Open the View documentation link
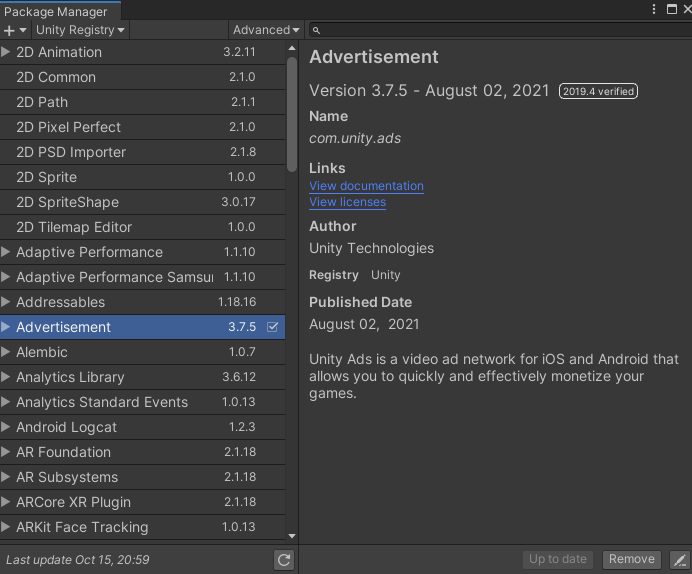692x574 pixels. click(x=366, y=186)
